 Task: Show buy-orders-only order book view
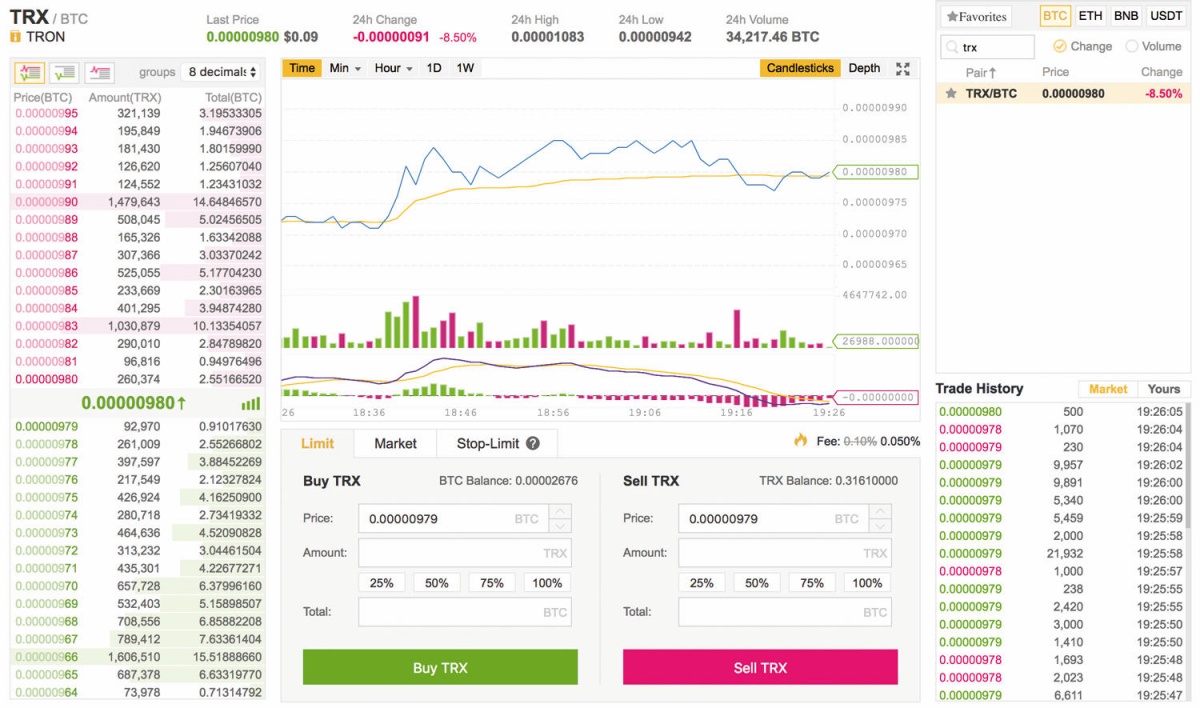pos(64,72)
